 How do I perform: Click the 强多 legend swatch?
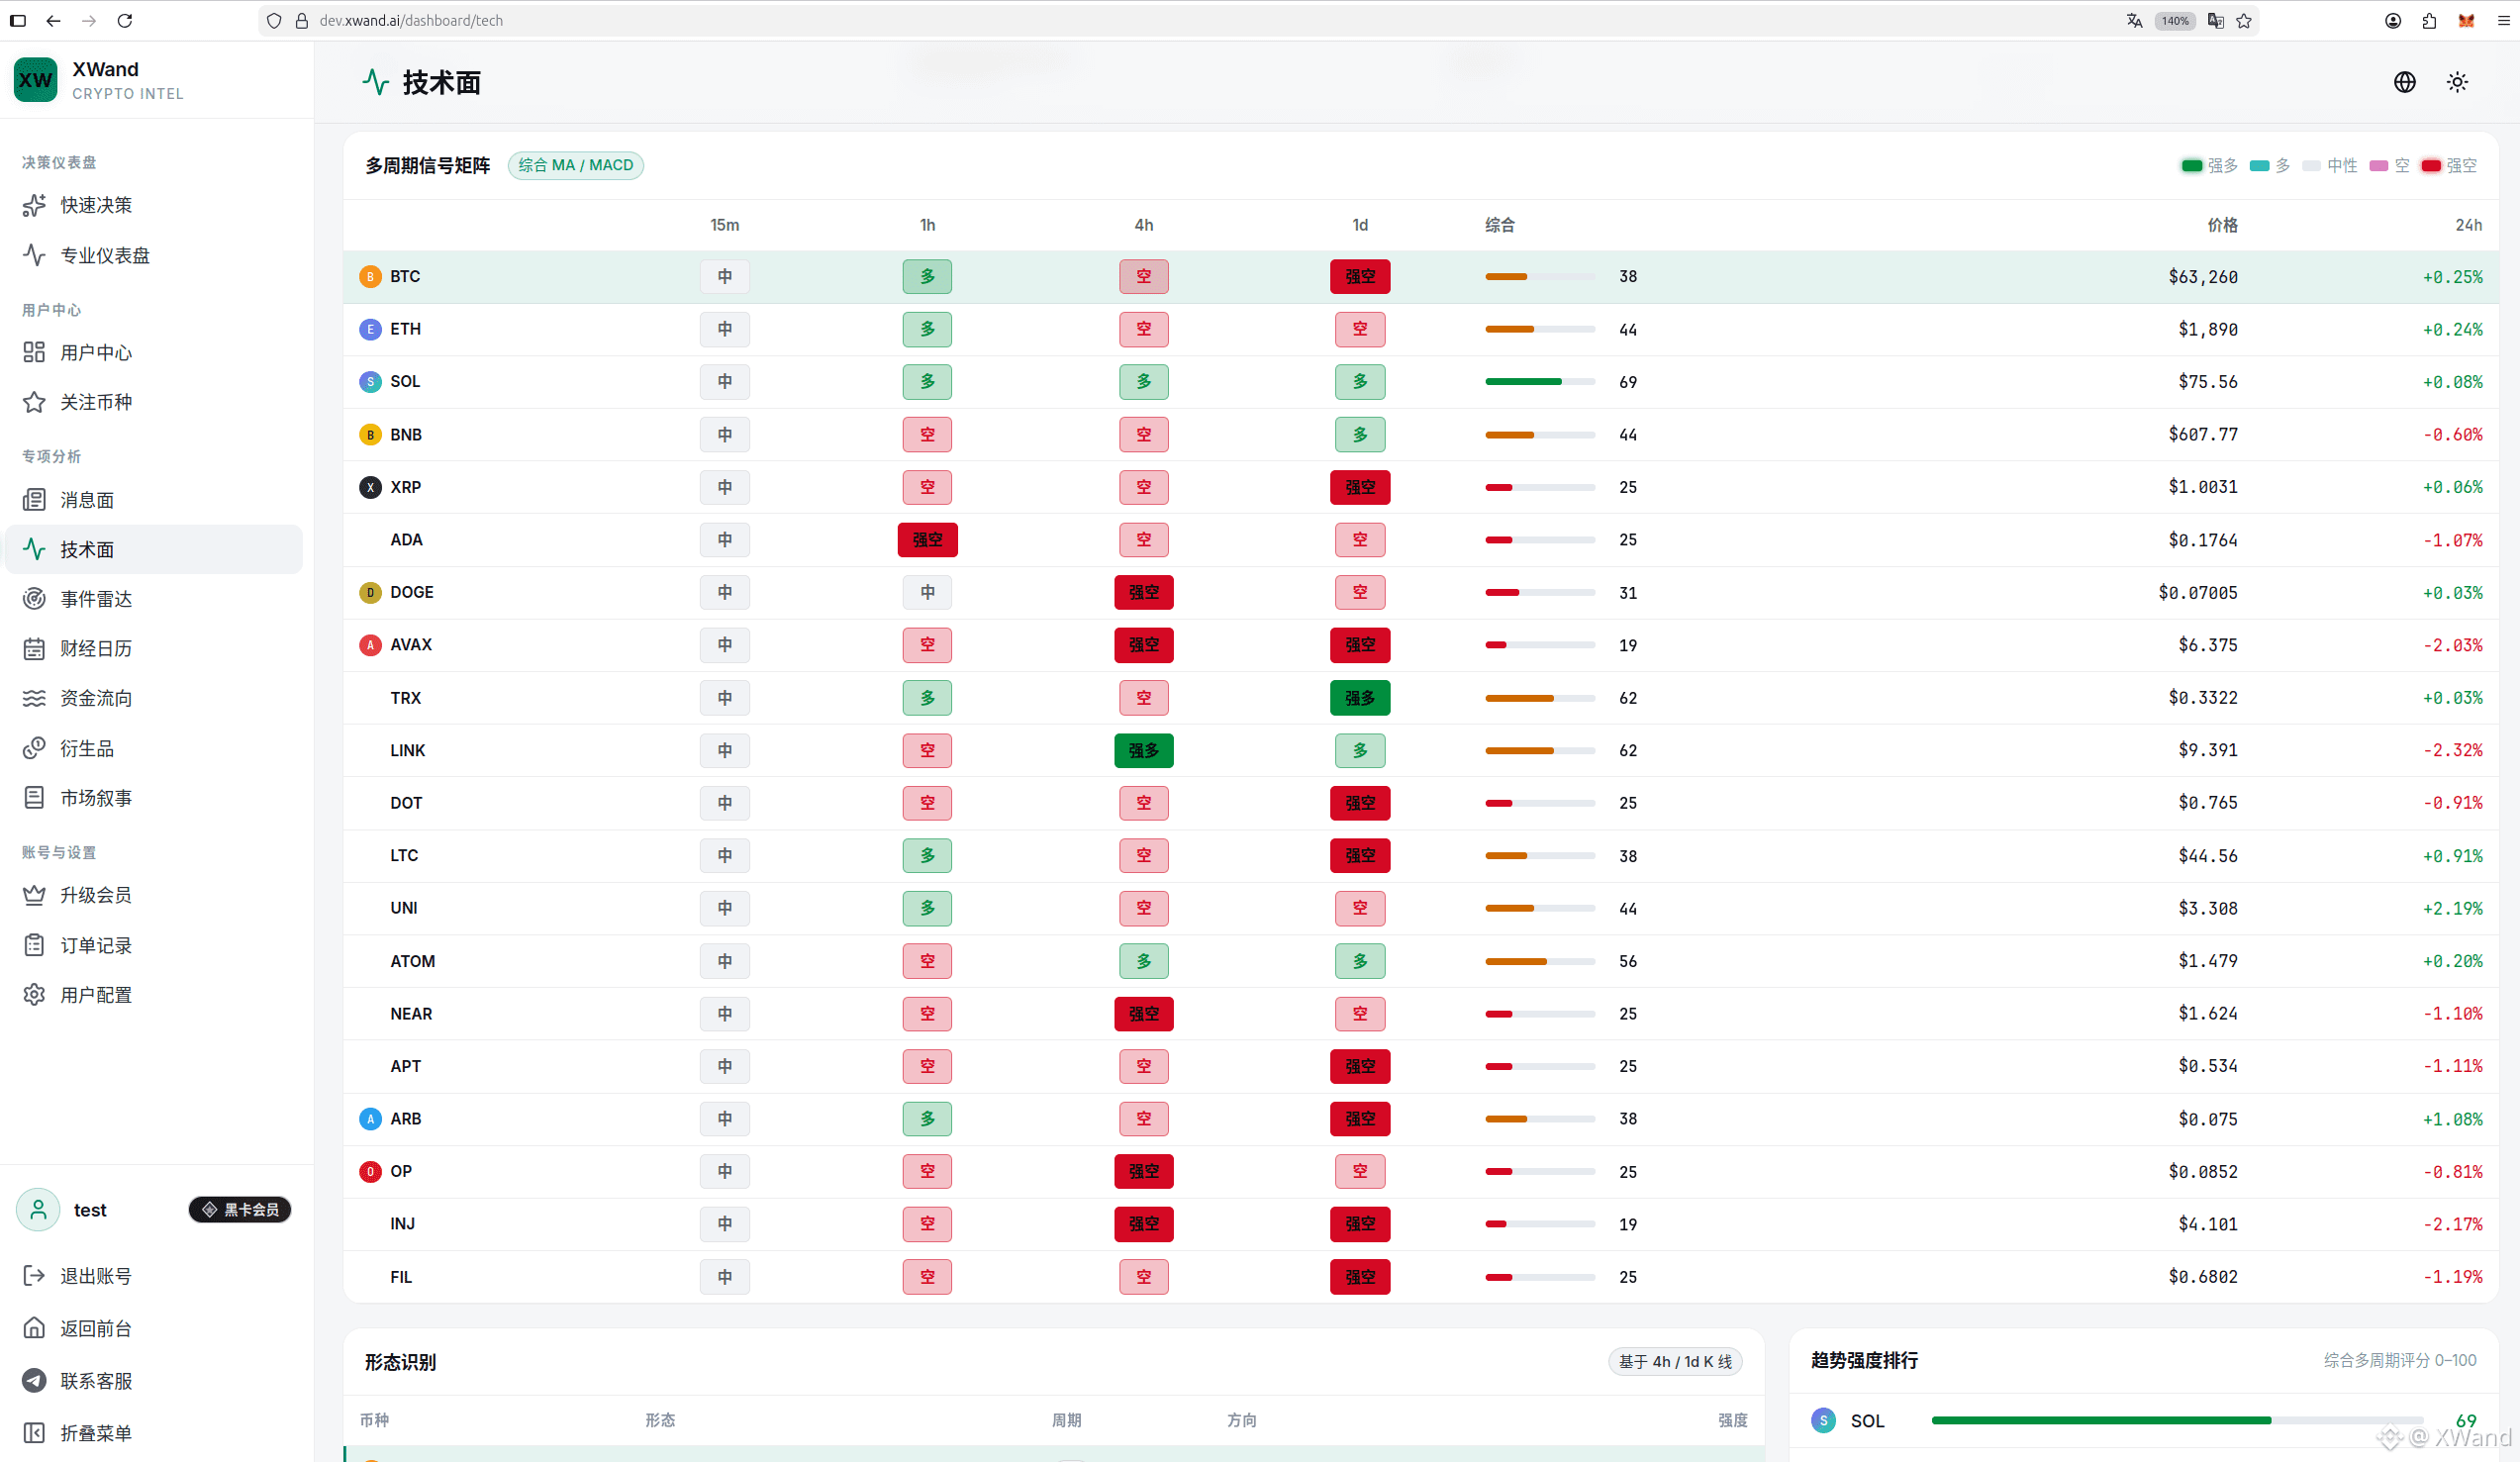click(2192, 166)
